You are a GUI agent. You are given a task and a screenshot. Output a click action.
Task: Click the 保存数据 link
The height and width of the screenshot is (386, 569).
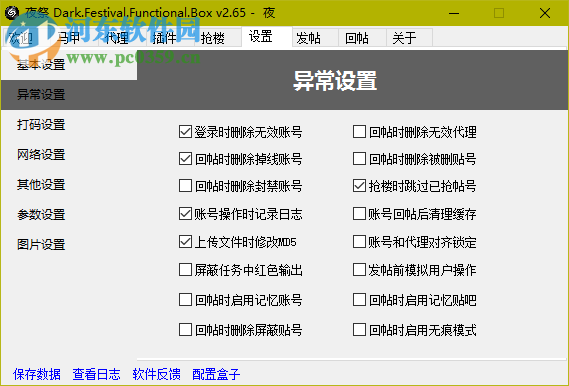tap(37, 374)
